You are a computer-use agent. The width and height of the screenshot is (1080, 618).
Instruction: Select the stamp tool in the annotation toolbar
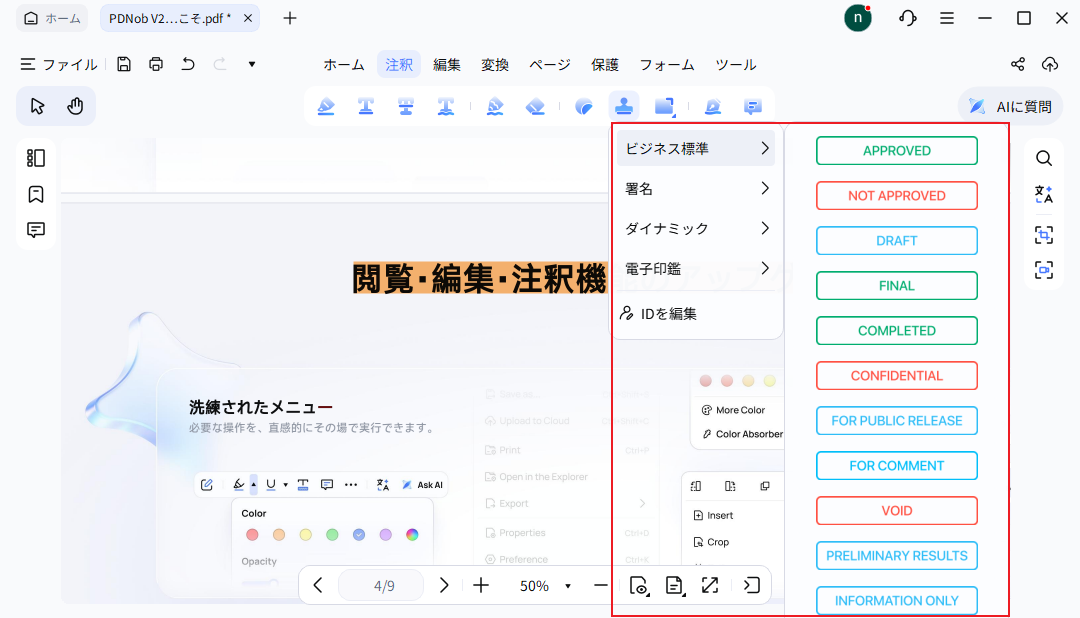click(x=624, y=105)
